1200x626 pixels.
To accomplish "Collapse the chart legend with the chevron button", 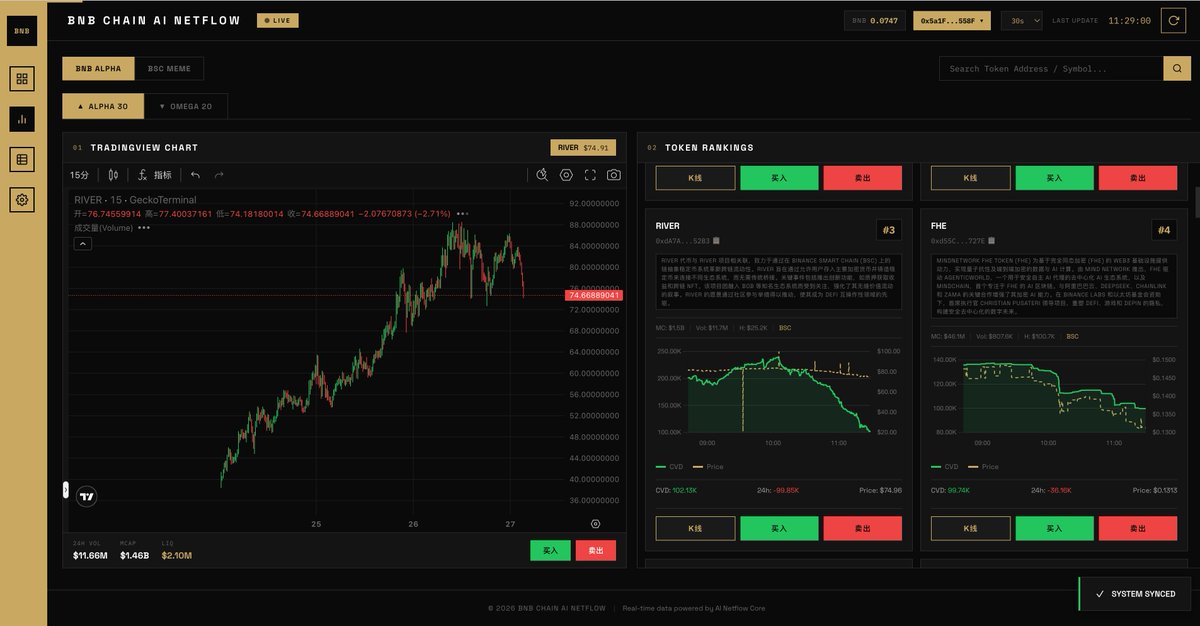I will coord(82,244).
